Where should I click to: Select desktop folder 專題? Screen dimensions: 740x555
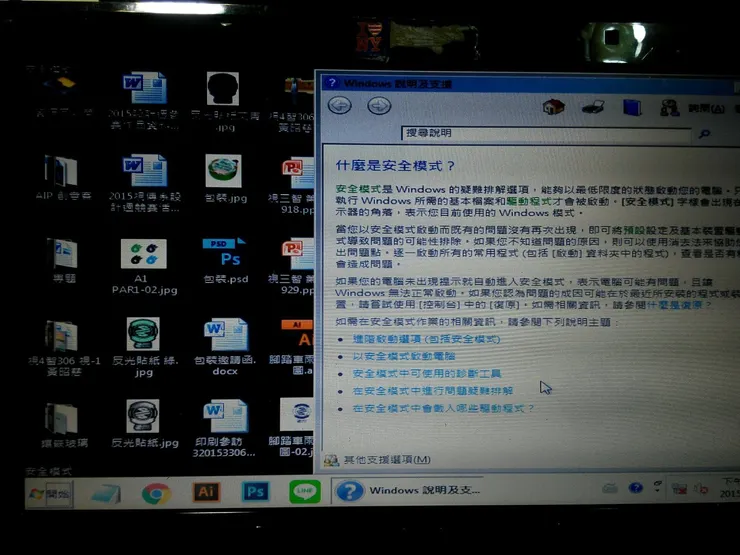click(x=63, y=261)
